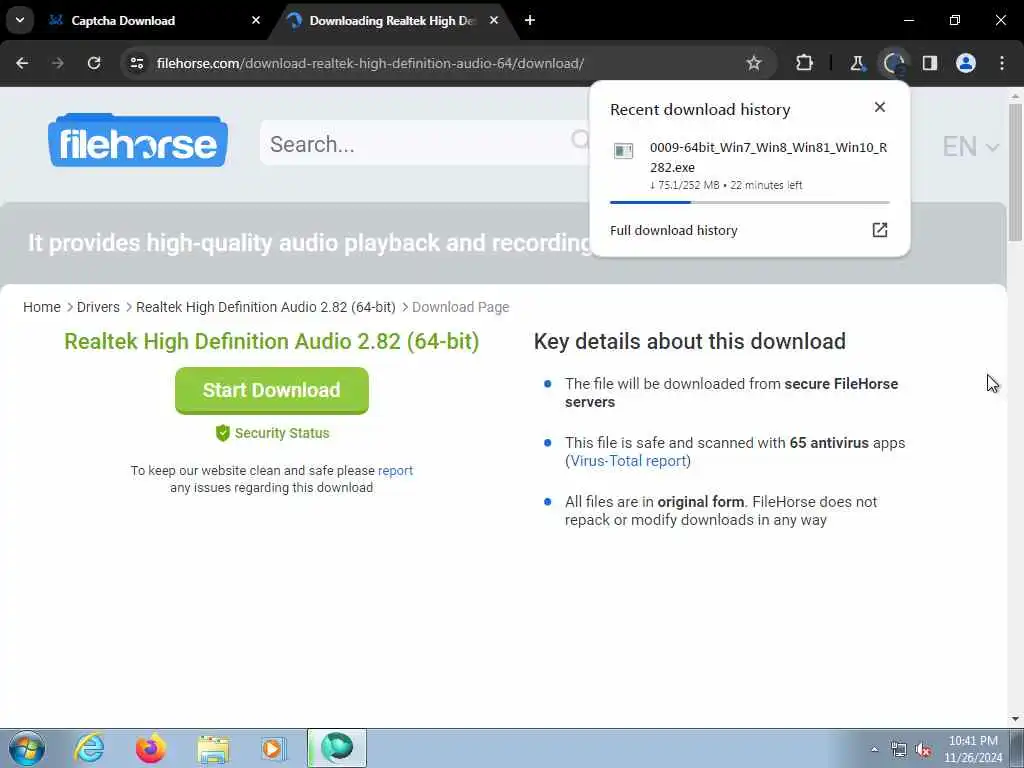Restore down the browser window

pos(955,20)
